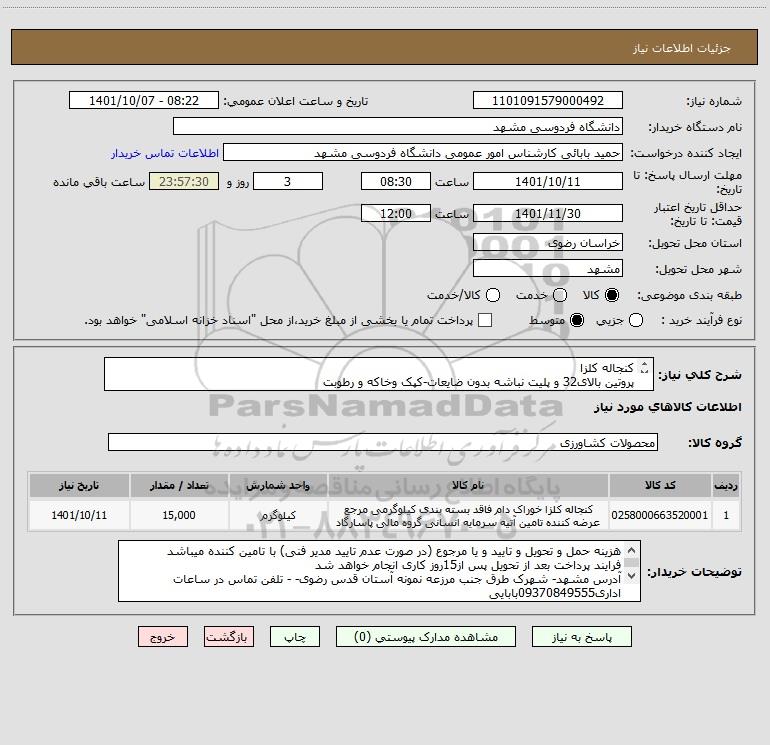Viewport: 770px width, 745px height.
Task: Click the request creator حمید بابائی field
Action: [423, 153]
